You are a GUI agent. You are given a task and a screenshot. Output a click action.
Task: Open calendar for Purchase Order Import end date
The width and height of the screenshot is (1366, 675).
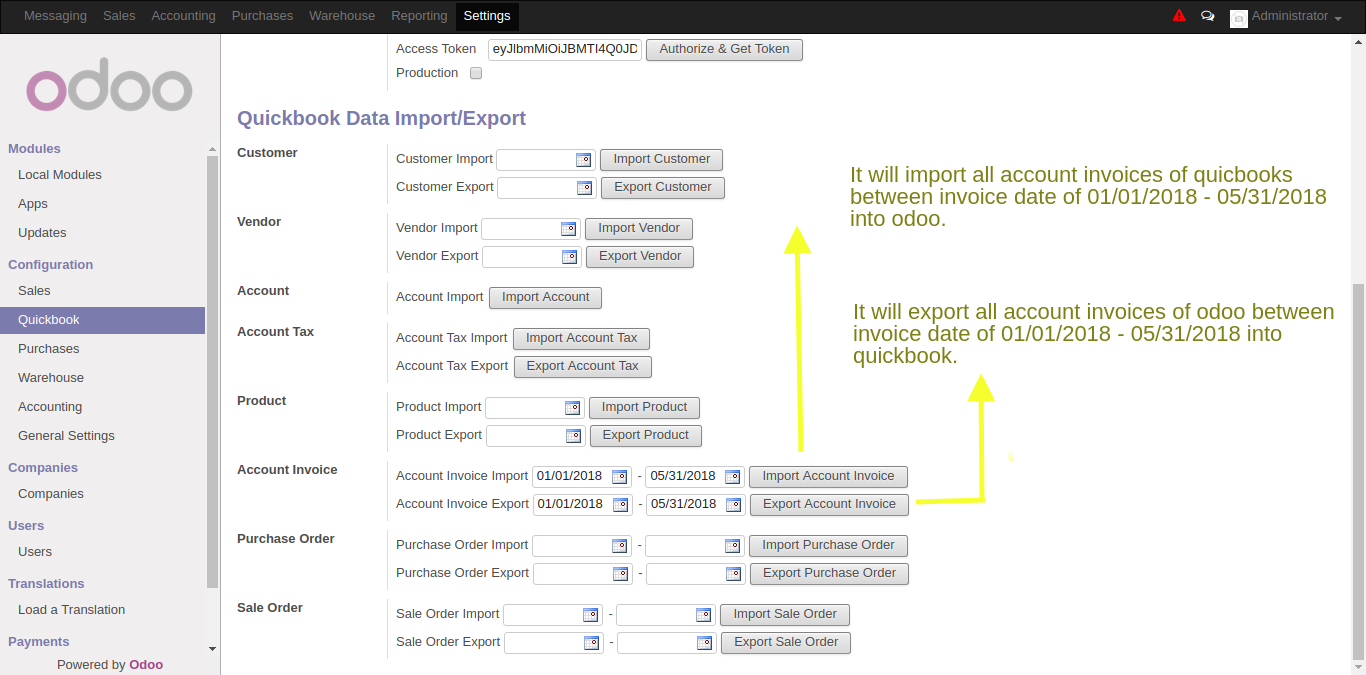point(732,546)
